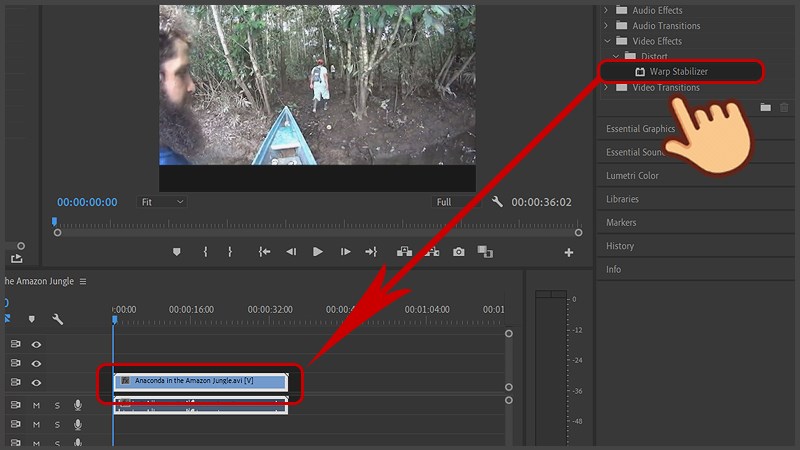Expand the Audio Effects folder
The image size is (800, 450).
tap(606, 10)
